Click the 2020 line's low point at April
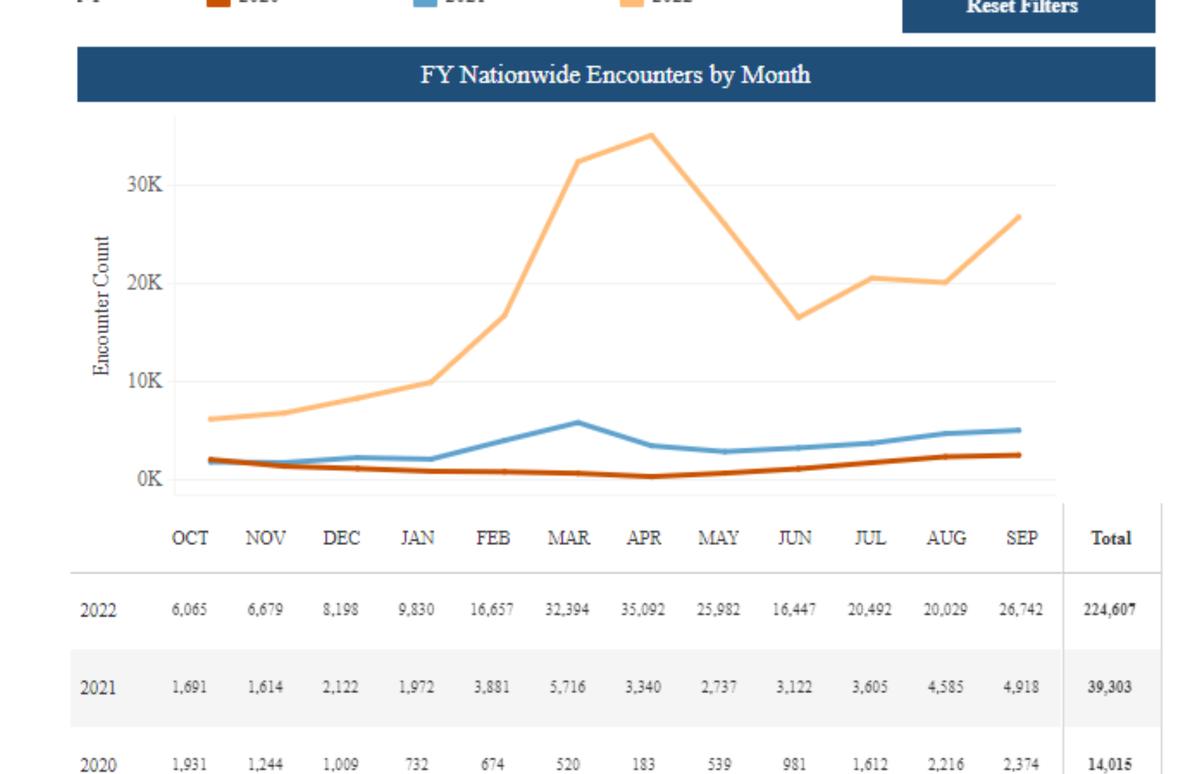Screen dimensions: 1200x774 click(652, 476)
